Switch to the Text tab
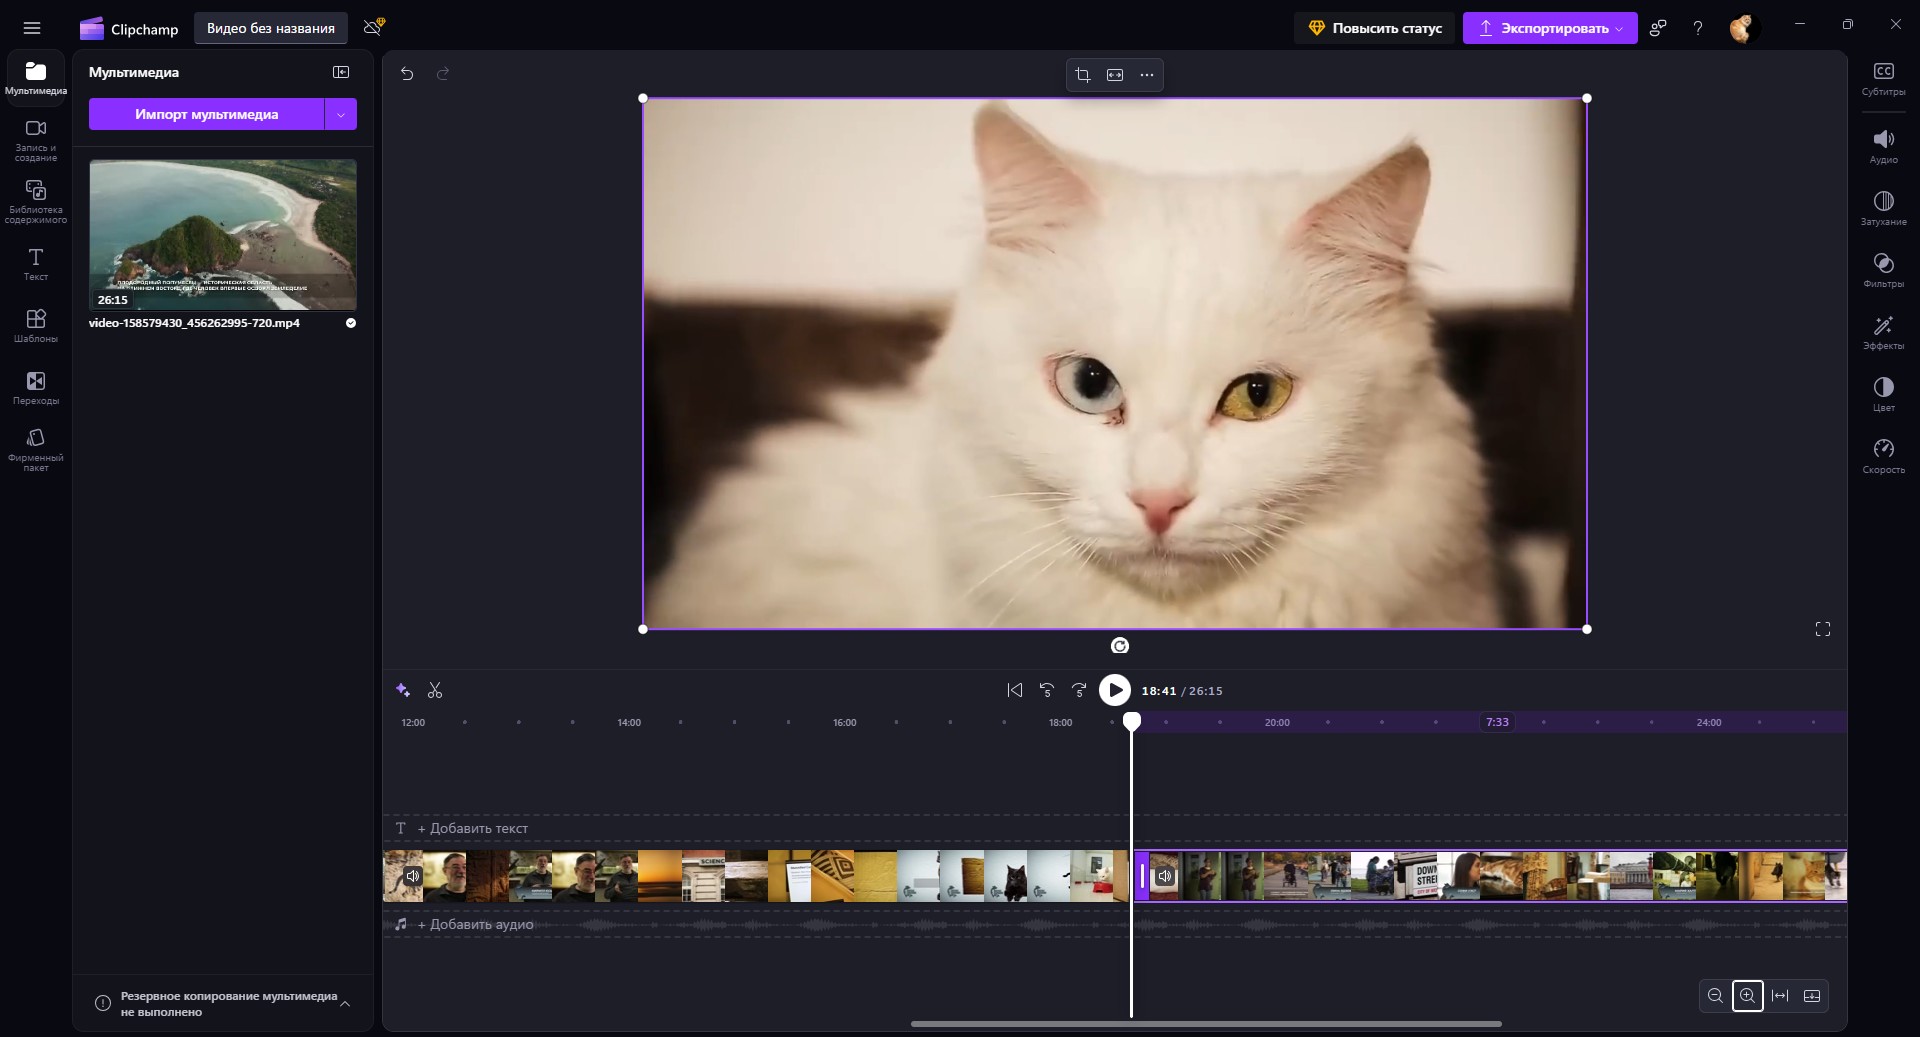Viewport: 1920px width, 1037px height. click(36, 264)
